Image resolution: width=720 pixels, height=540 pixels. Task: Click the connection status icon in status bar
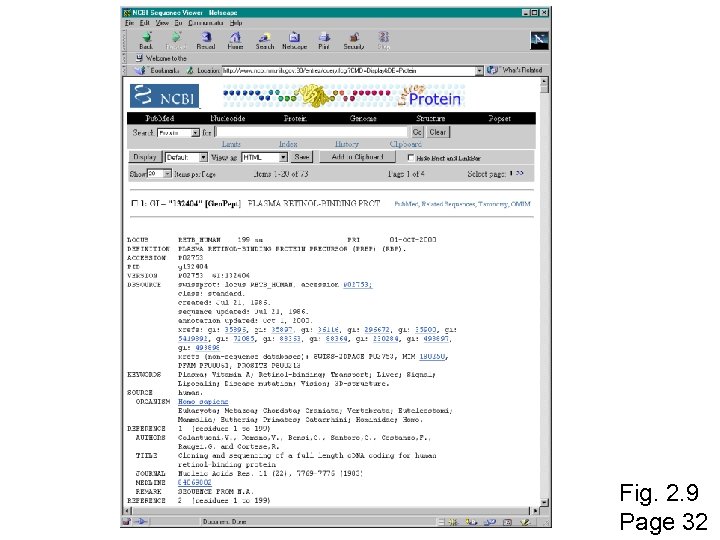click(141, 522)
